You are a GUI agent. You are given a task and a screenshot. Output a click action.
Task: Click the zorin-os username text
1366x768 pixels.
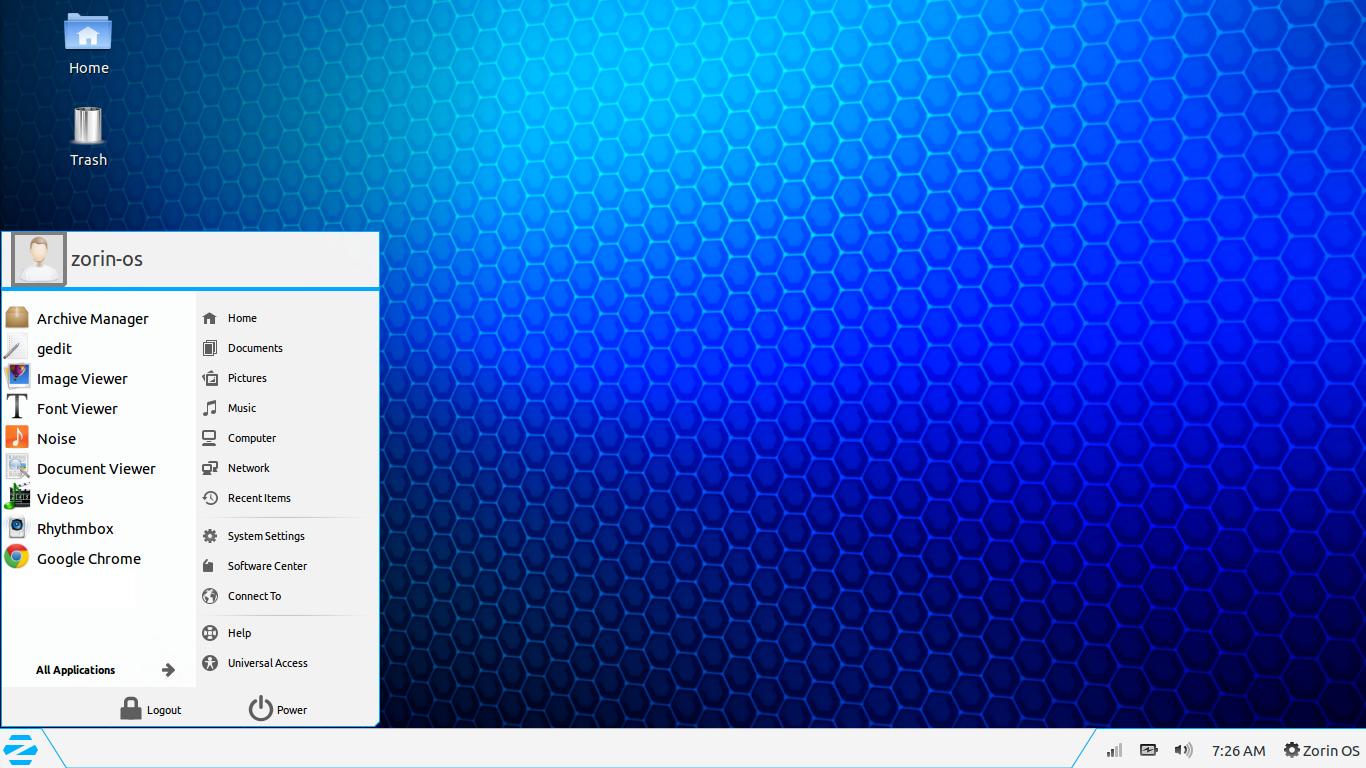pos(107,259)
